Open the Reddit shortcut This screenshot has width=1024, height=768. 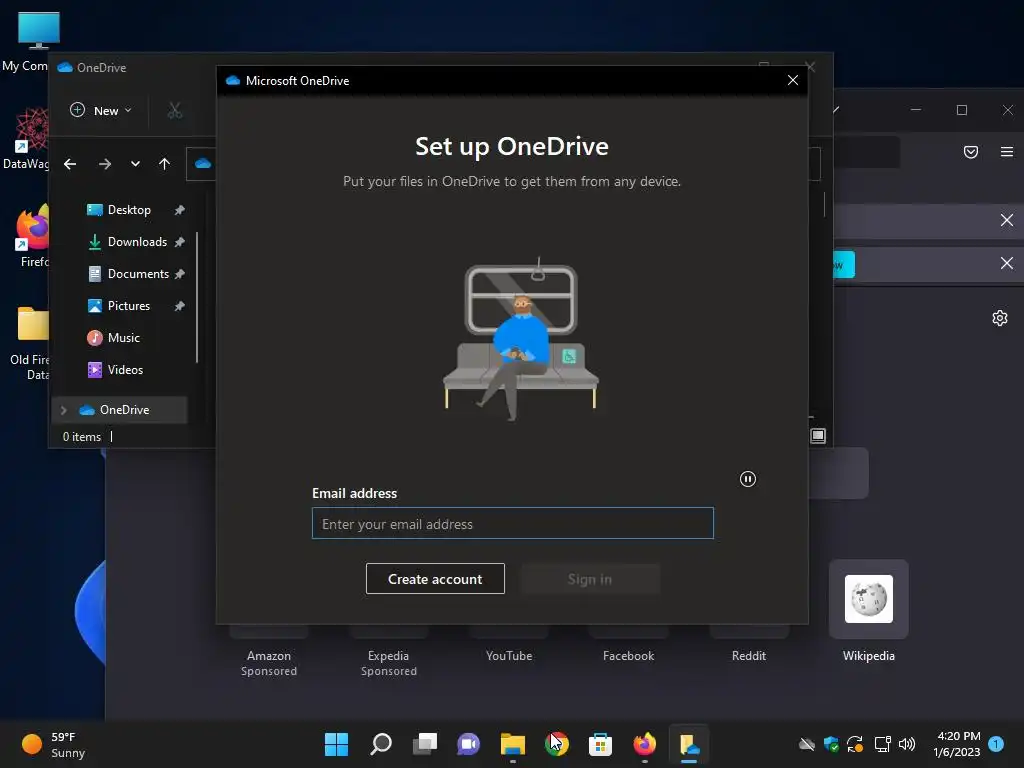point(748,656)
